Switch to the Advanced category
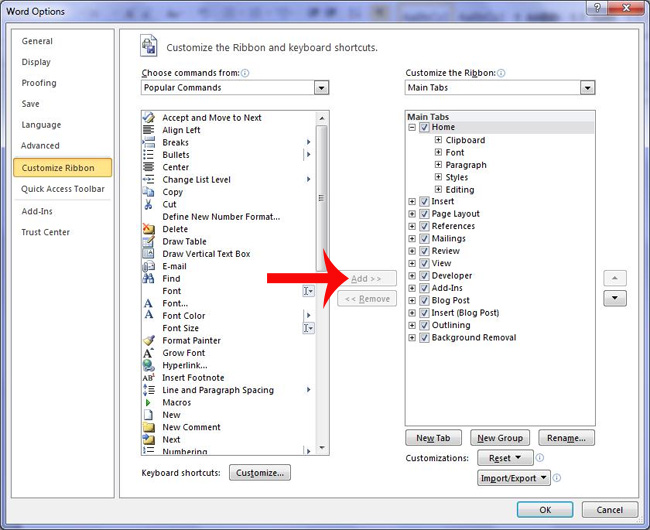This screenshot has width=650, height=530. pyautogui.click(x=40, y=145)
